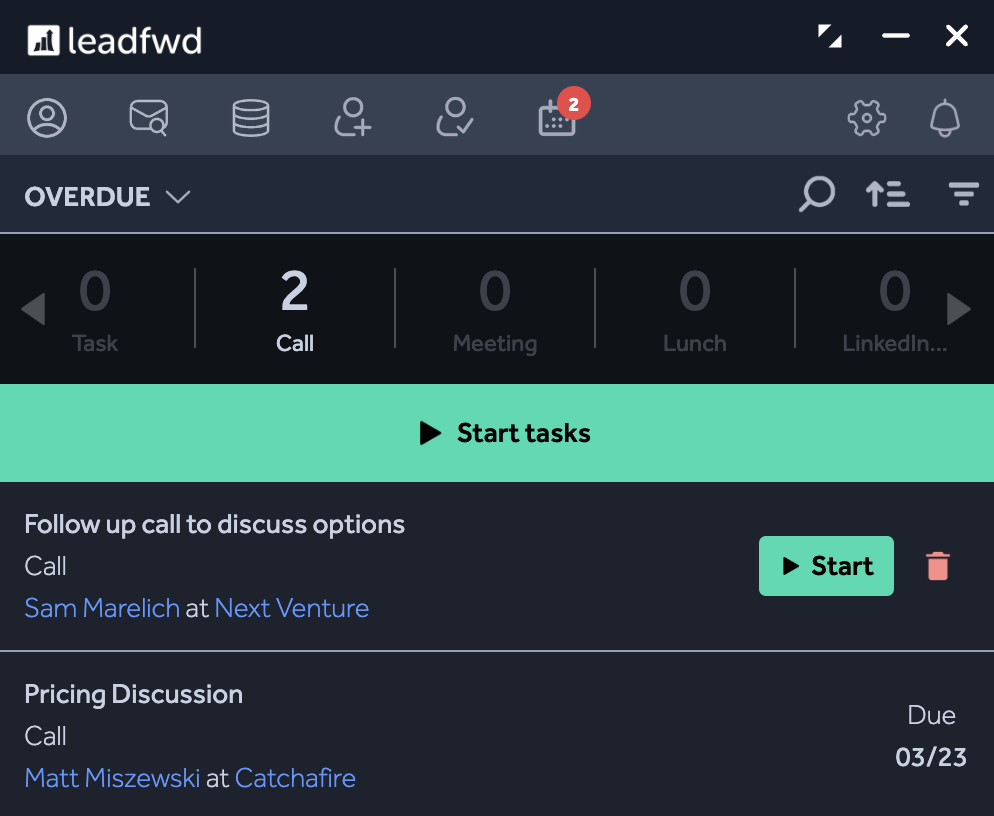Open Sam Marelich contact link

tap(102, 608)
